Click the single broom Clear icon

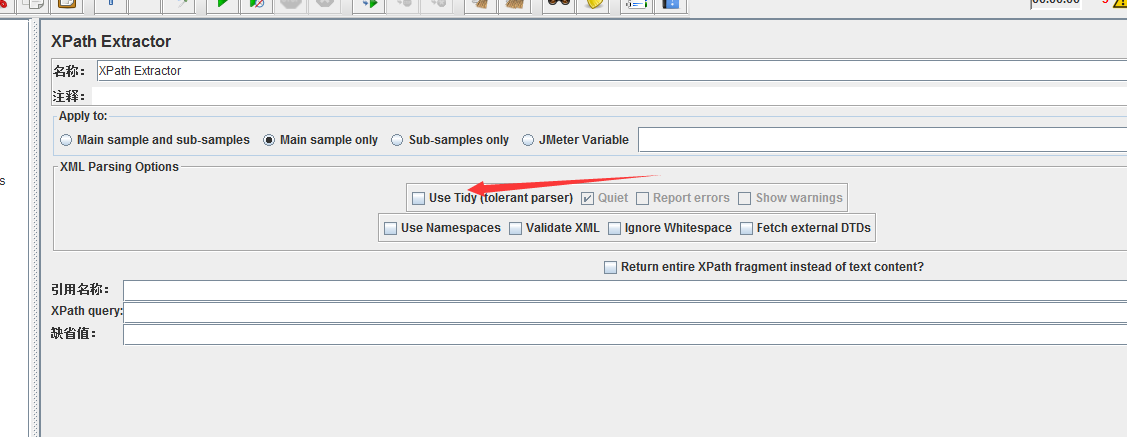(x=480, y=4)
